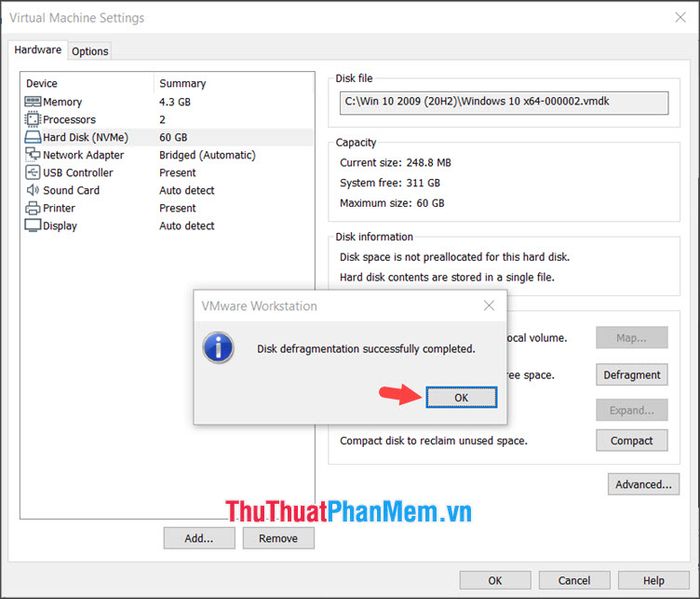Click the '4.3 GB' memory summary
This screenshot has height=599, width=700.
click(175, 102)
